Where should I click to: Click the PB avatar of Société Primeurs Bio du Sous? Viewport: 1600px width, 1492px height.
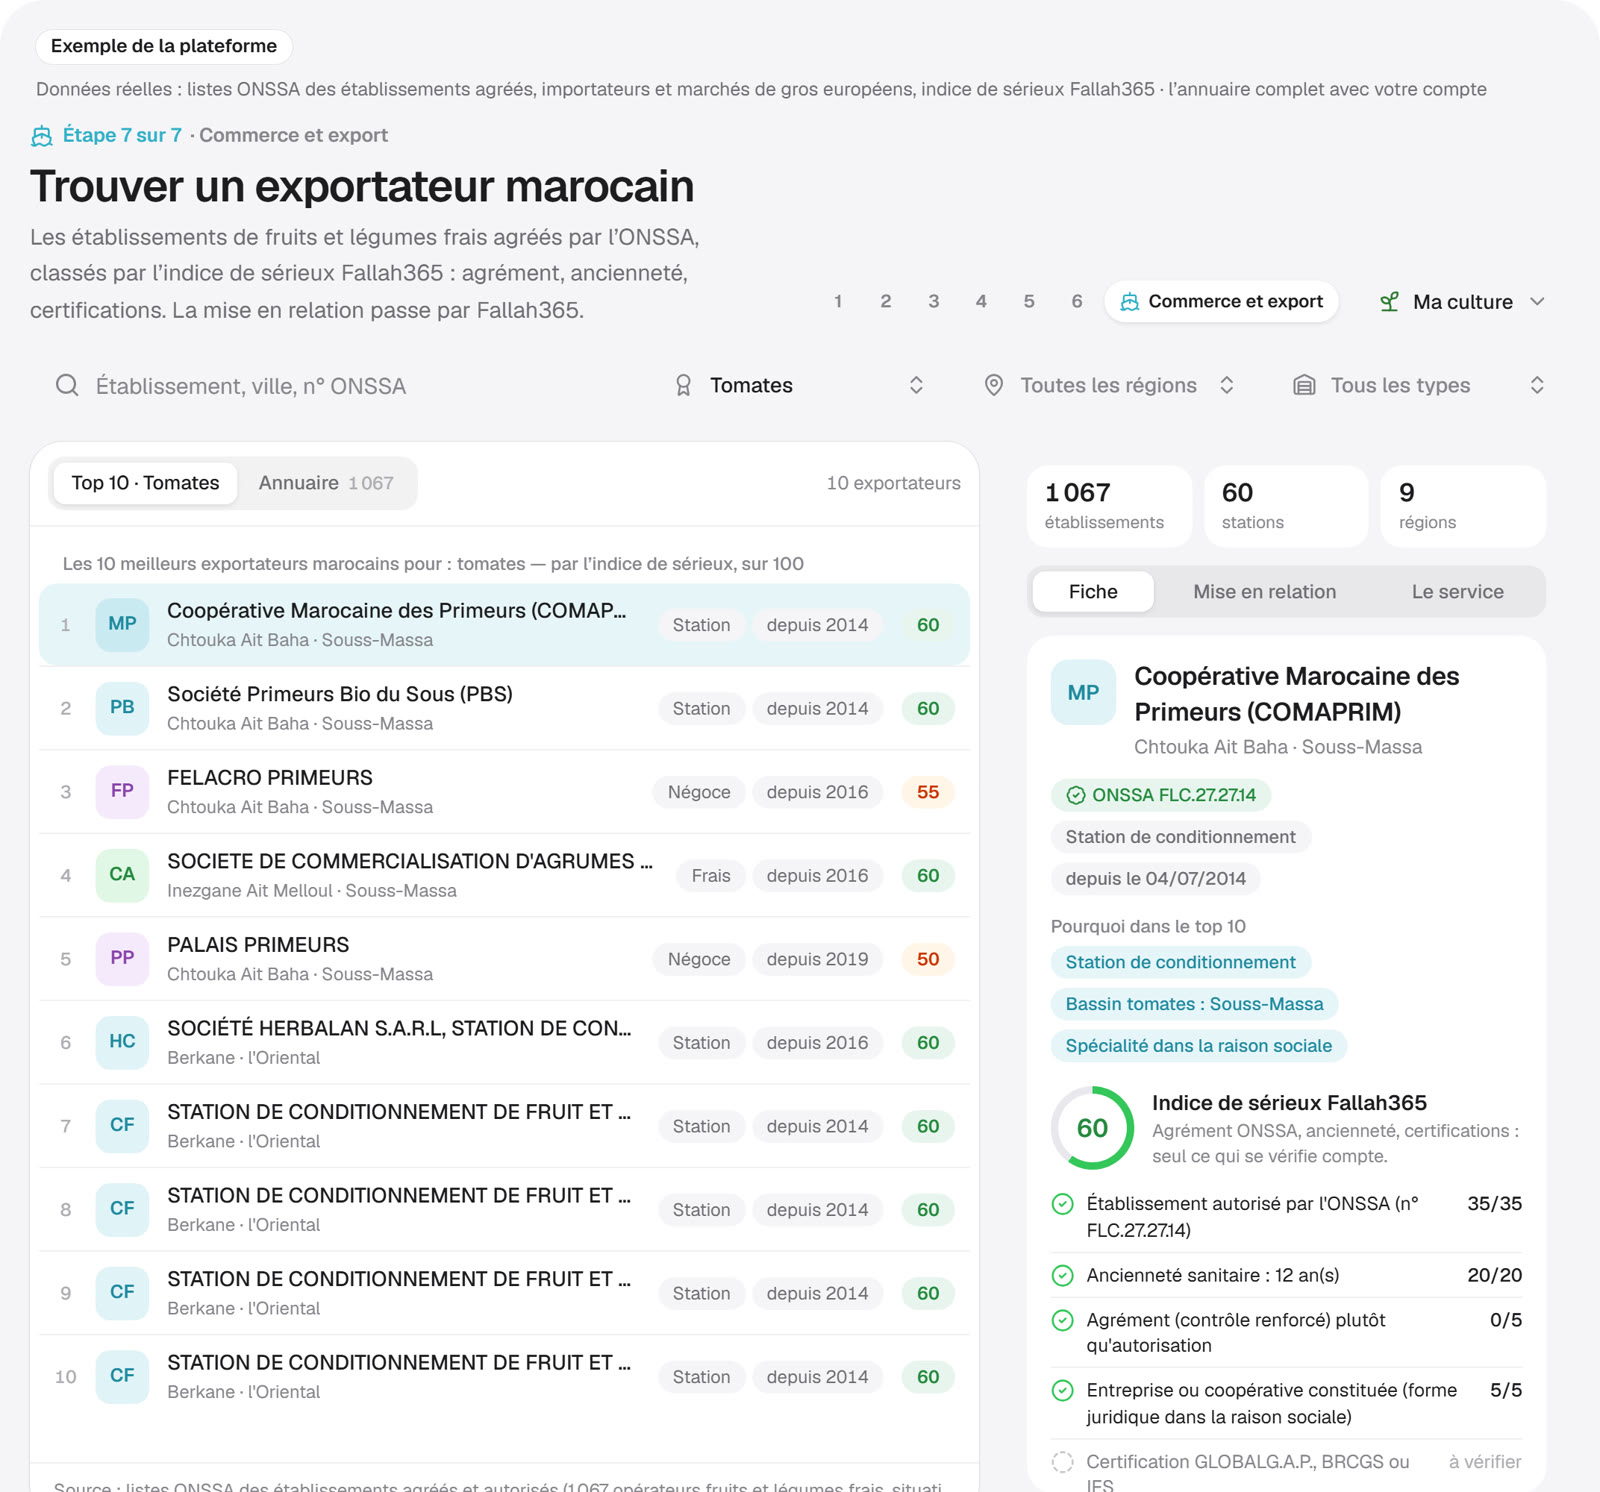[122, 708]
